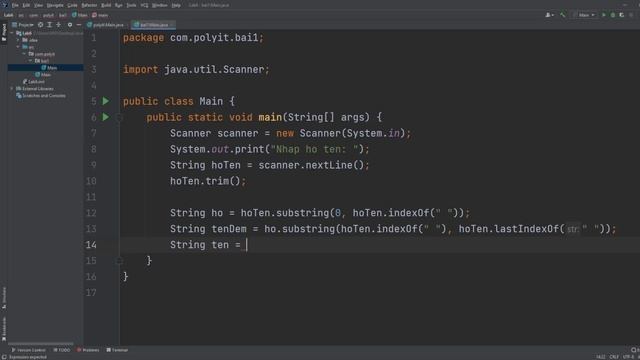The width and height of the screenshot is (640, 360).
Task: Click the main method breadcrumb in navigation bar
Action: [100, 15]
